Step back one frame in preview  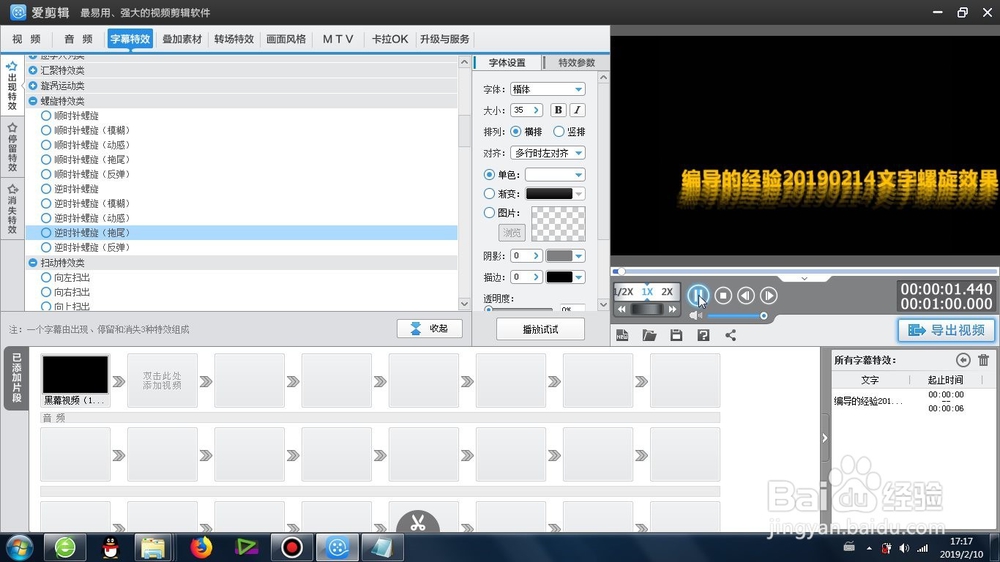point(746,295)
